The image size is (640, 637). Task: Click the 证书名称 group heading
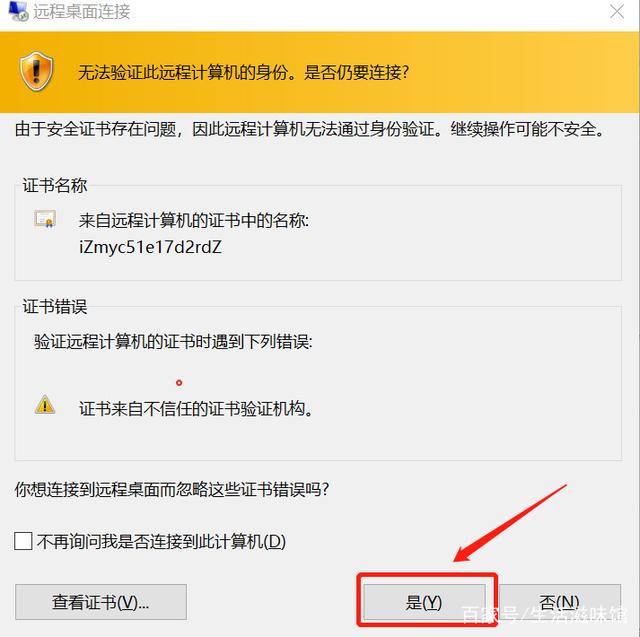[x=55, y=185]
